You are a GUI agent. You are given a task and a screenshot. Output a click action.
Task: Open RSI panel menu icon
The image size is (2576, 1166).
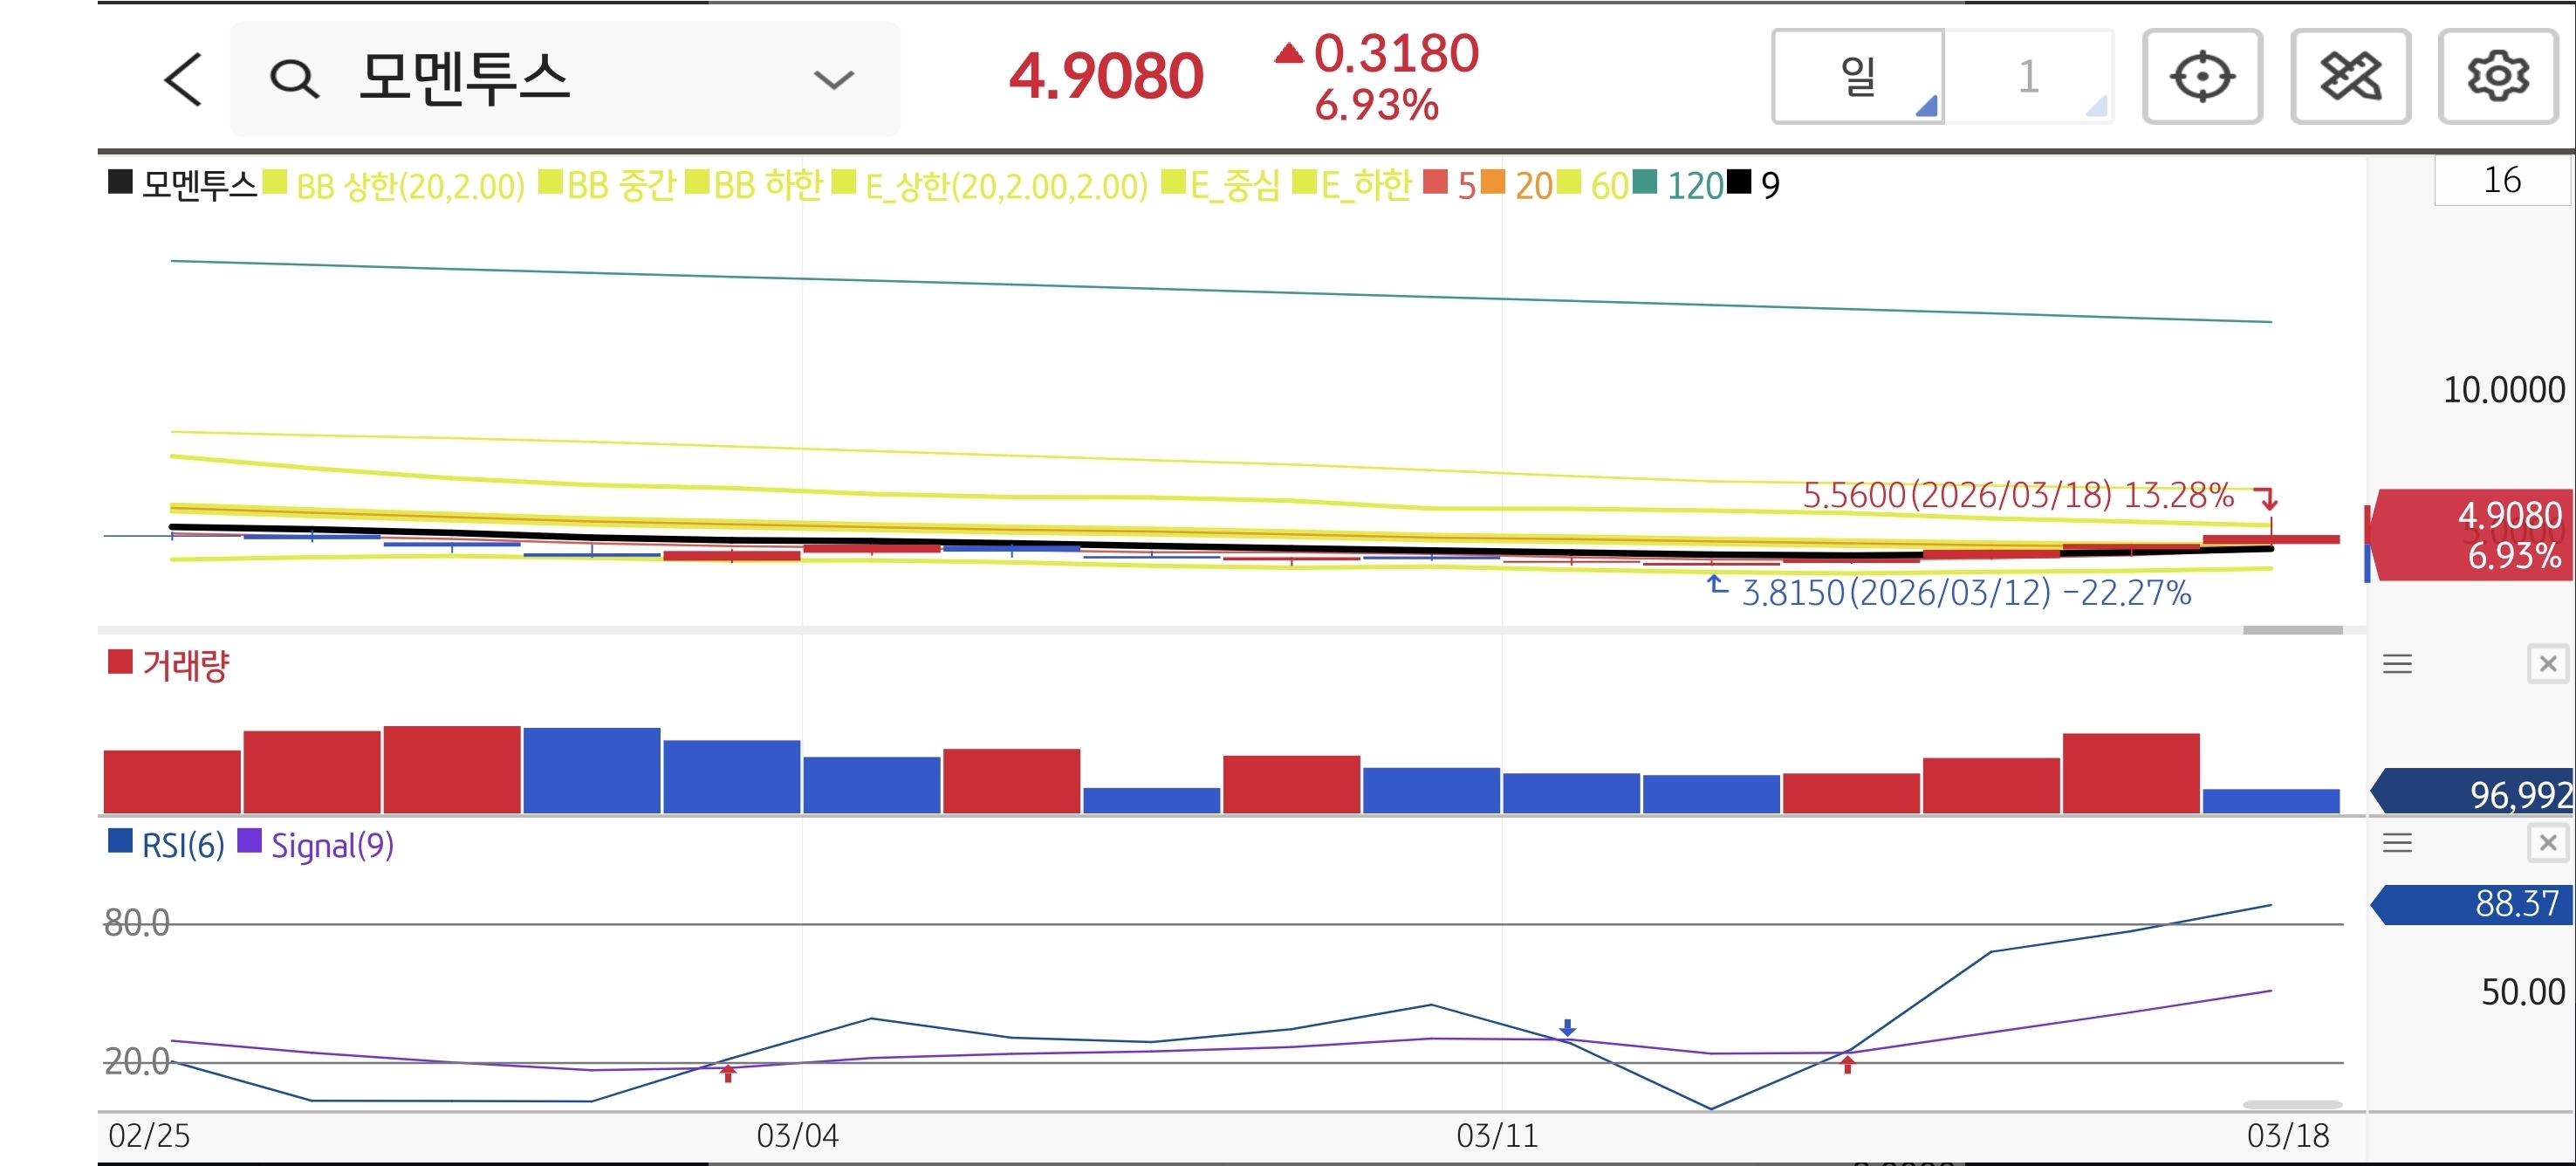[x=2397, y=843]
